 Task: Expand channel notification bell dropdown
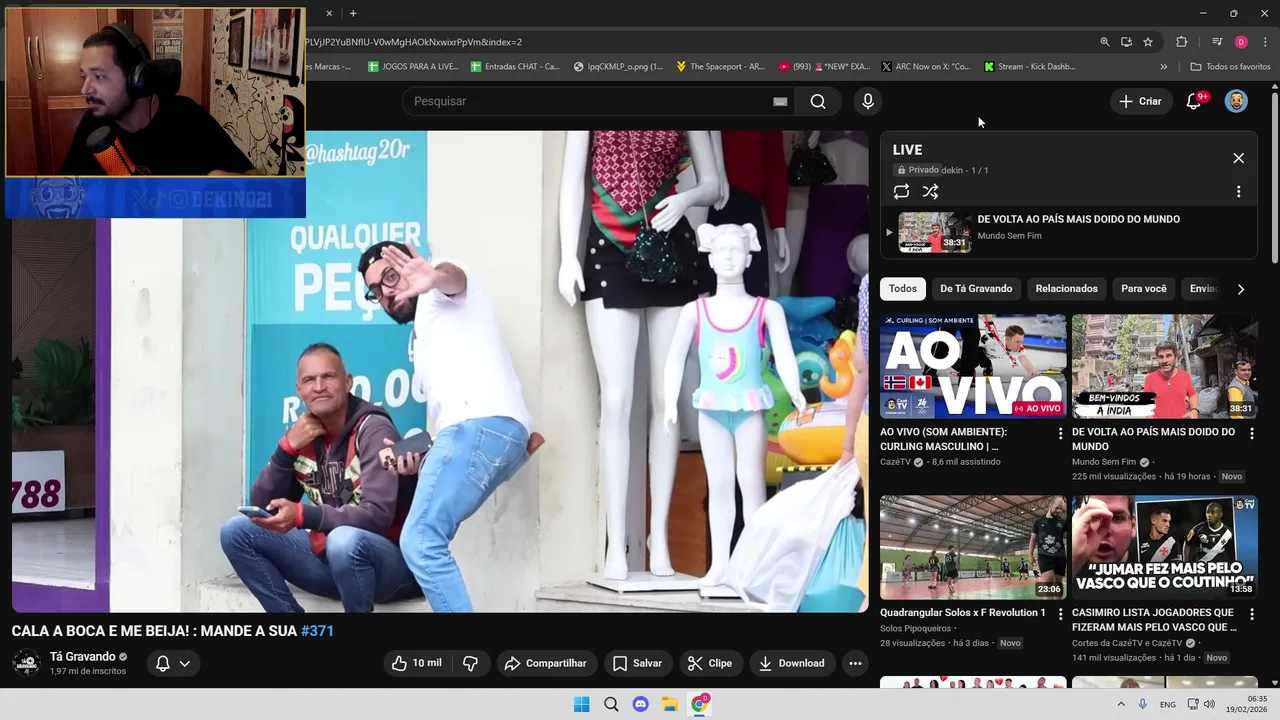click(172, 663)
